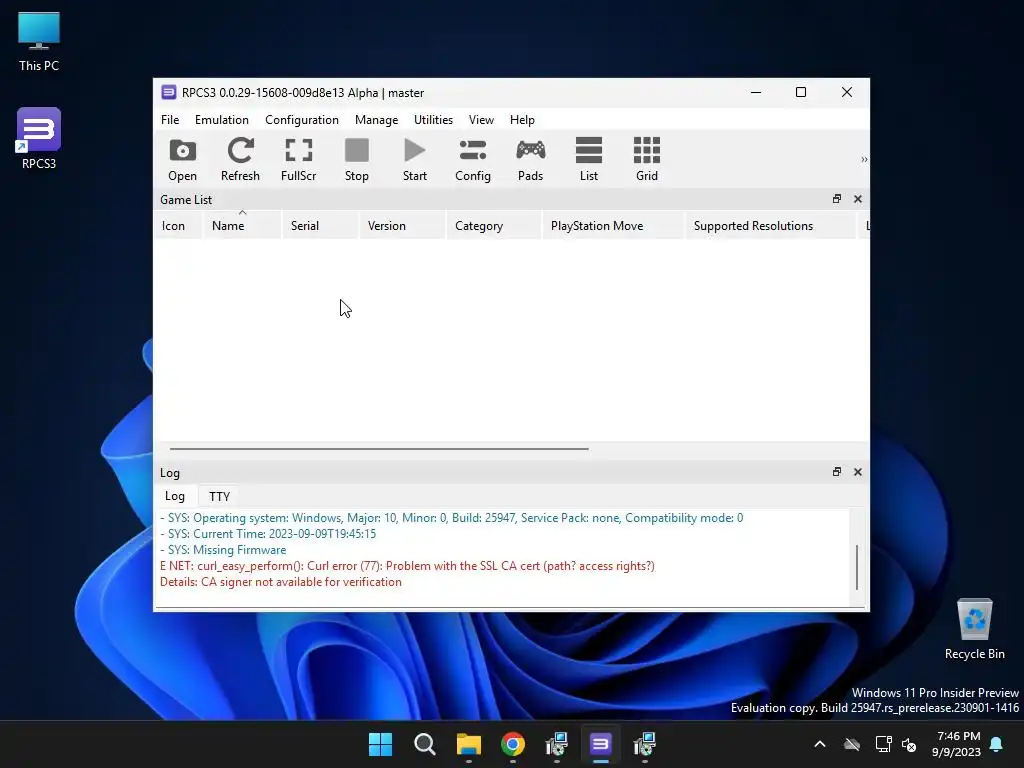
Task: Toggle FullScr fullscreen mode
Action: (x=298, y=160)
